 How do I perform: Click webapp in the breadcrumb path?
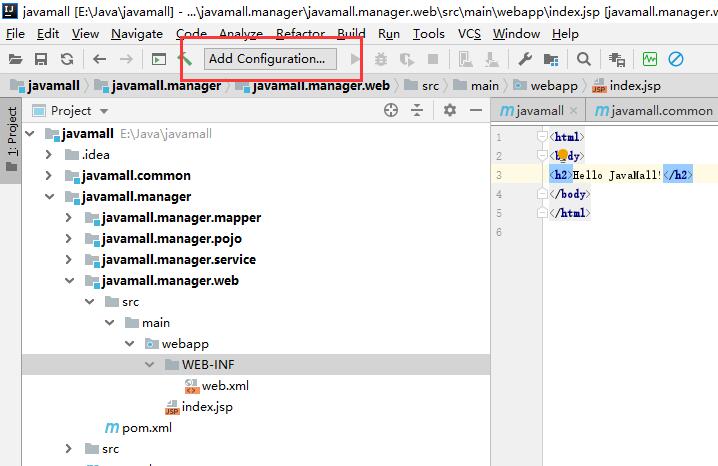click(x=553, y=86)
